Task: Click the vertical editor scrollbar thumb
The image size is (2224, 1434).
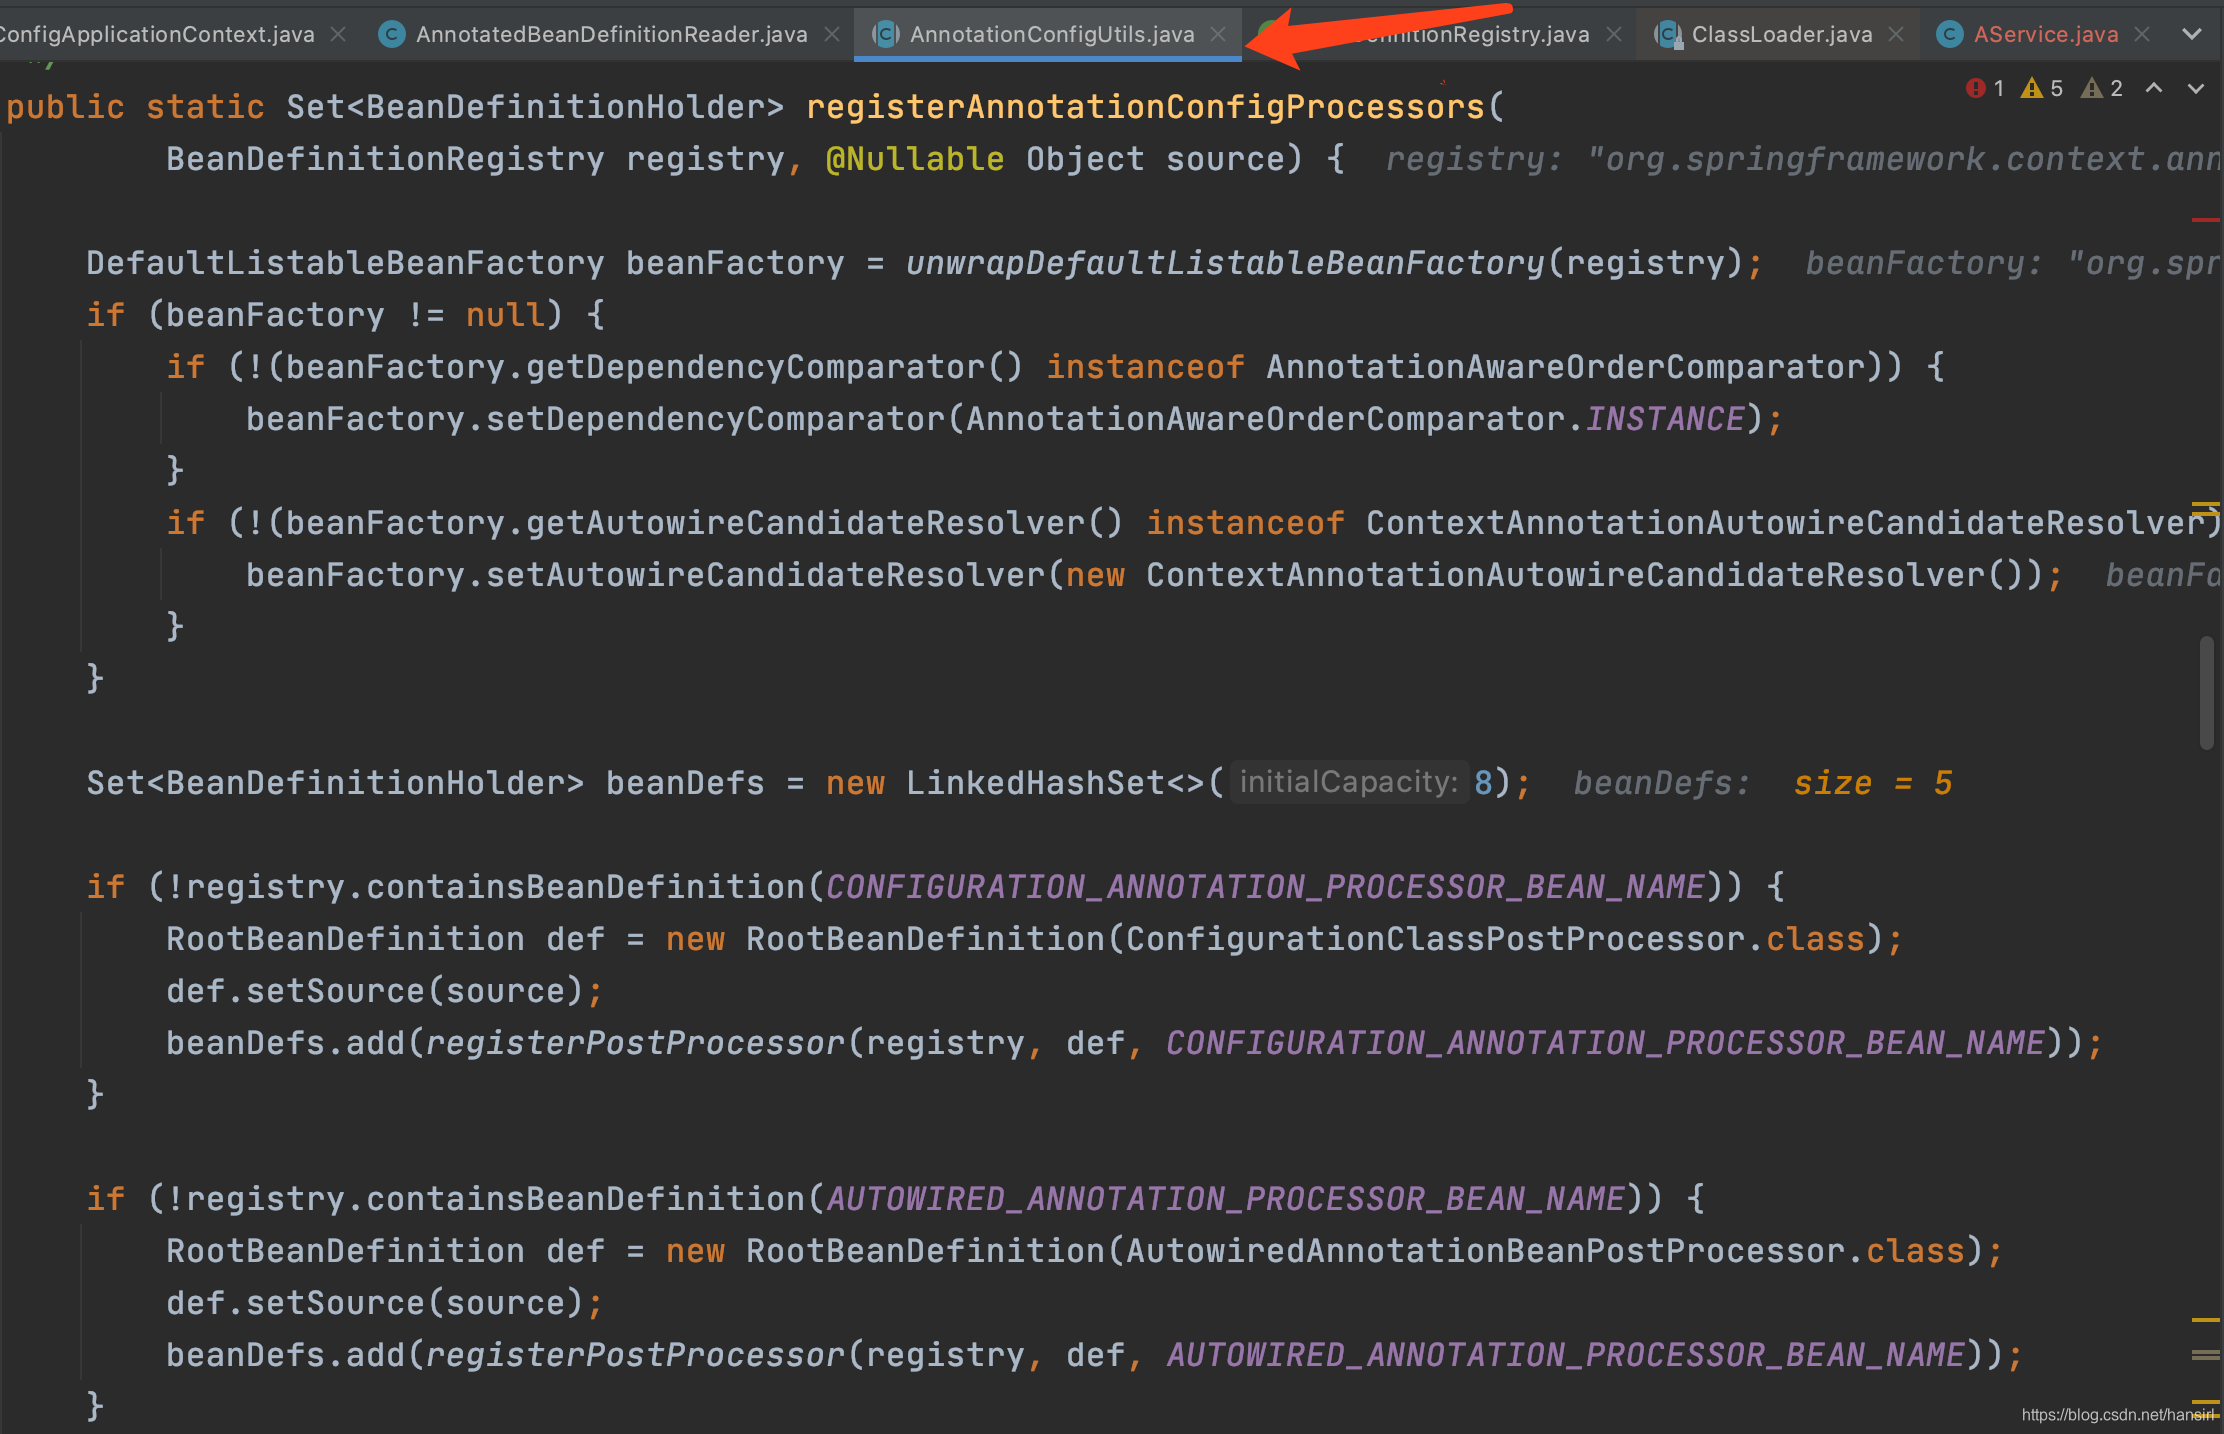Action: pyautogui.click(x=2206, y=692)
